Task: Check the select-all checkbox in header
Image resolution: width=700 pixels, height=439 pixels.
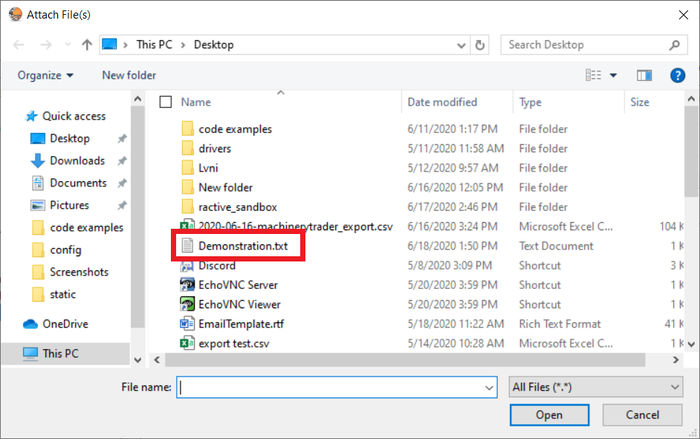Action: [x=166, y=102]
